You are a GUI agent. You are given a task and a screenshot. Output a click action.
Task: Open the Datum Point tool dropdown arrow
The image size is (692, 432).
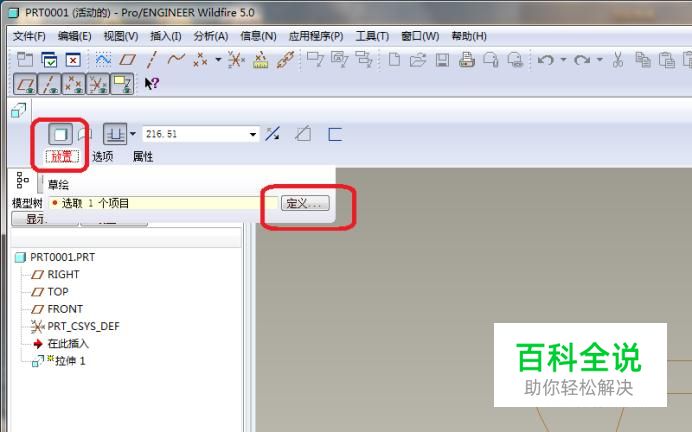(218, 59)
